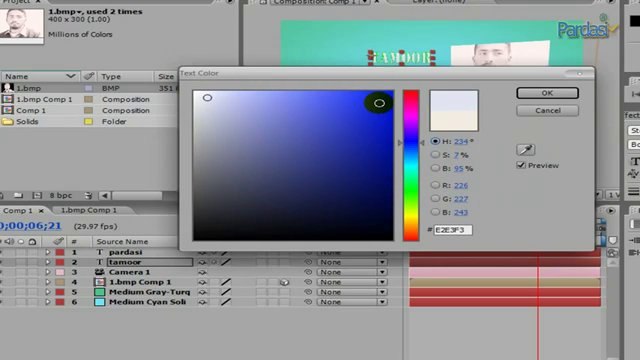640x360 pixels.
Task: Click the label tag column icon in timeline header
Action: pyautogui.click(x=58, y=241)
